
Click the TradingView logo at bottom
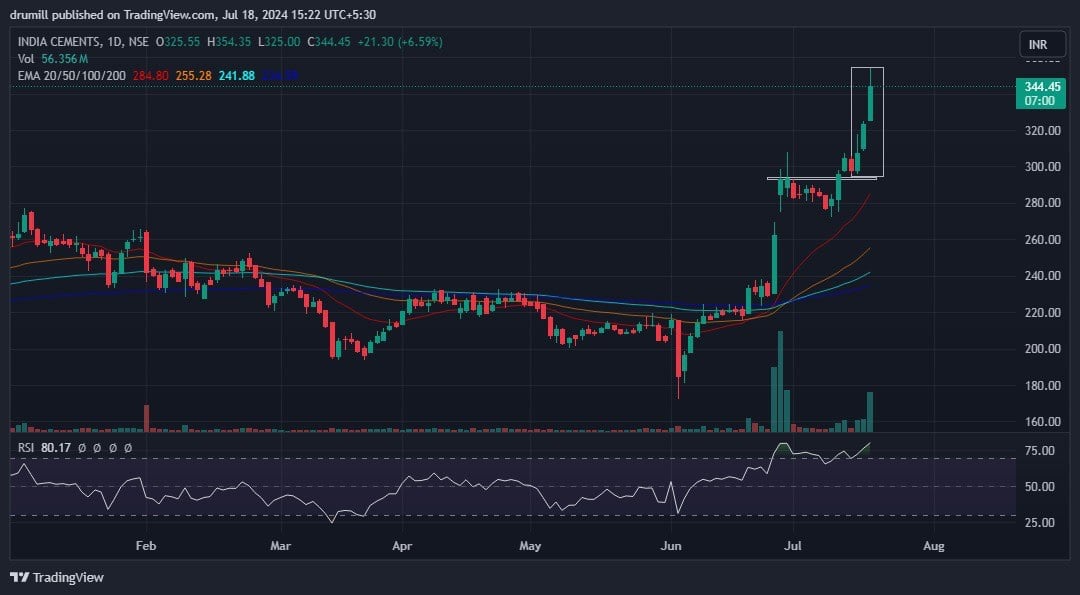[x=57, y=577]
